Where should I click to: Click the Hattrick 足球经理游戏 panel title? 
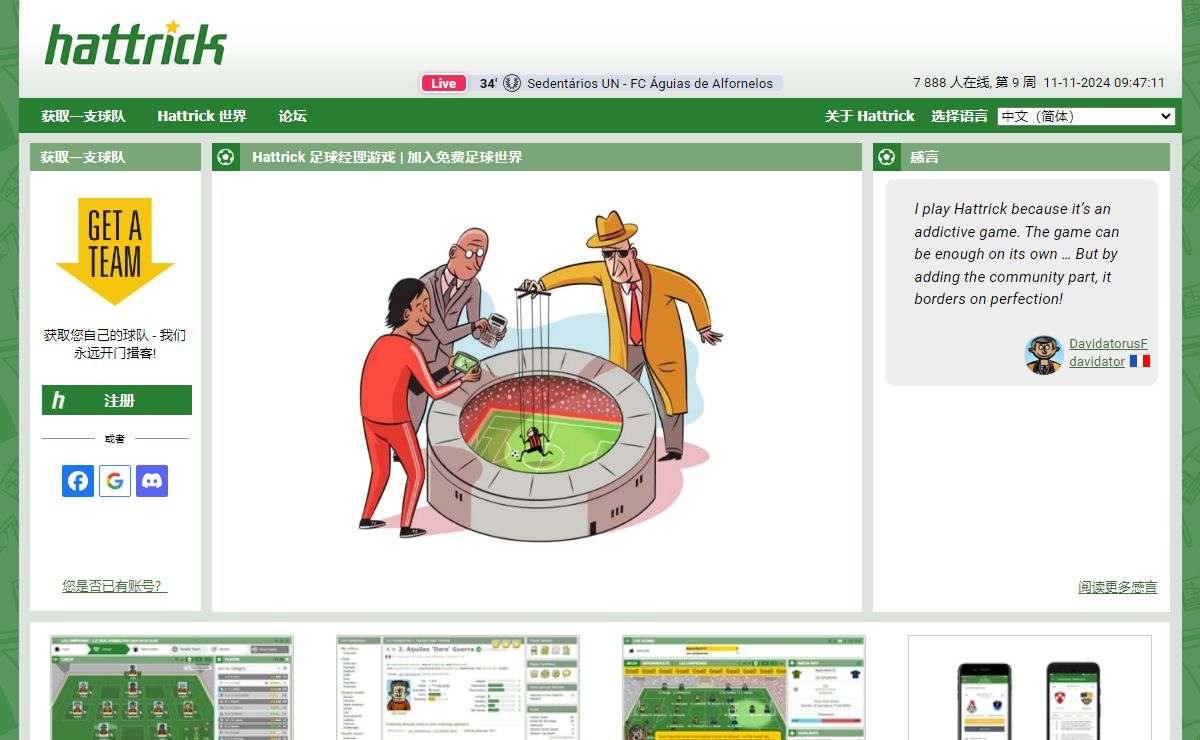[x=387, y=157]
